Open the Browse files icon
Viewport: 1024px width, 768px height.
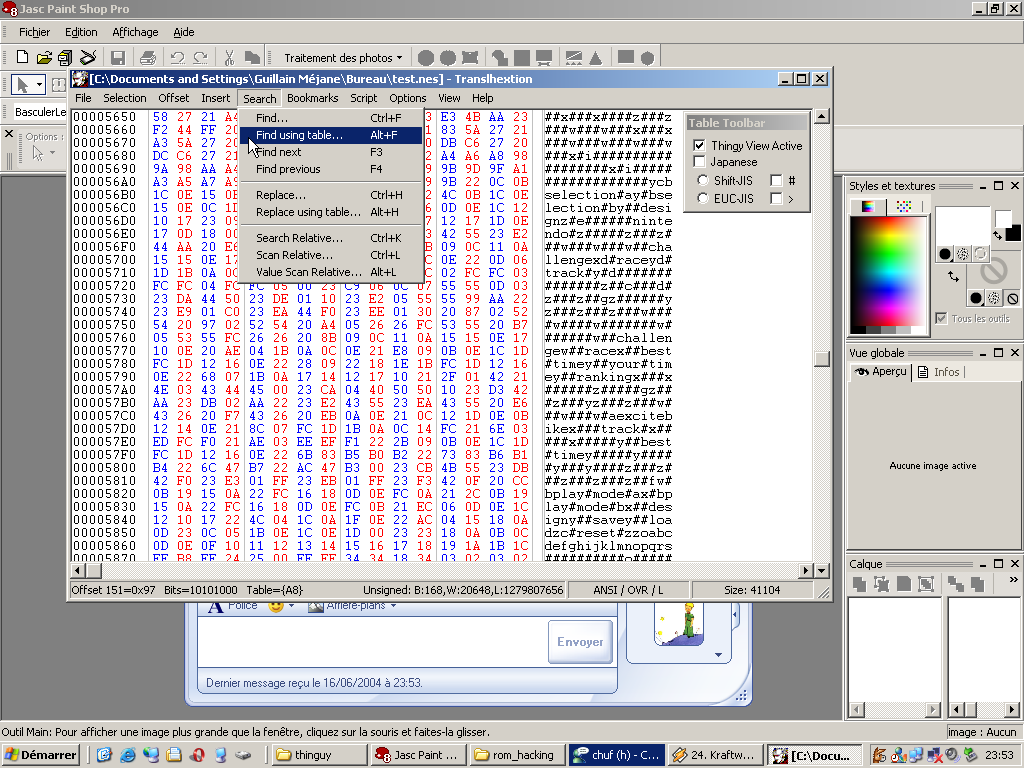(x=65, y=57)
